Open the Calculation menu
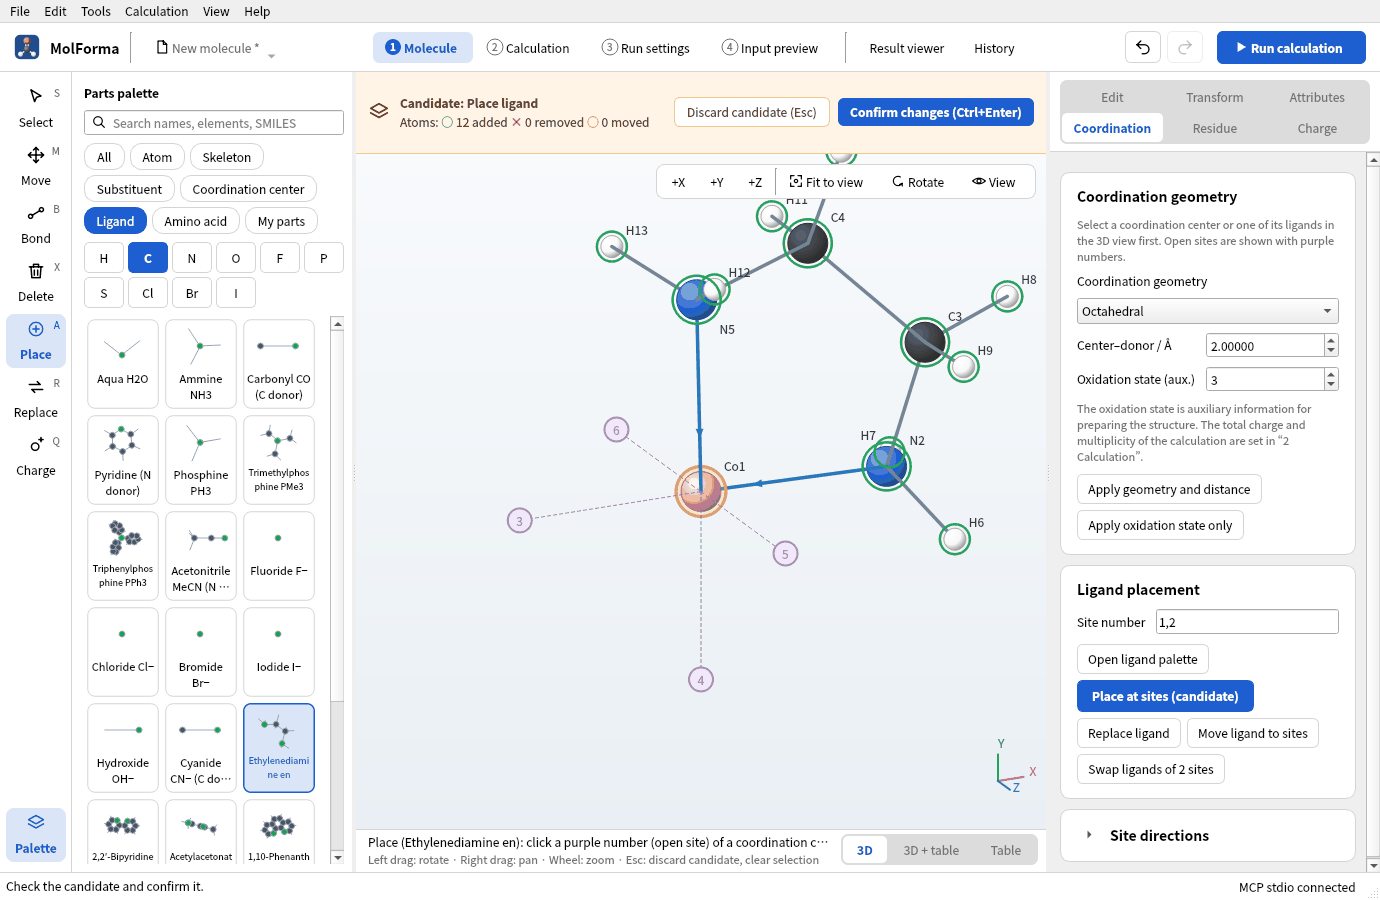This screenshot has width=1380, height=900. (x=156, y=11)
